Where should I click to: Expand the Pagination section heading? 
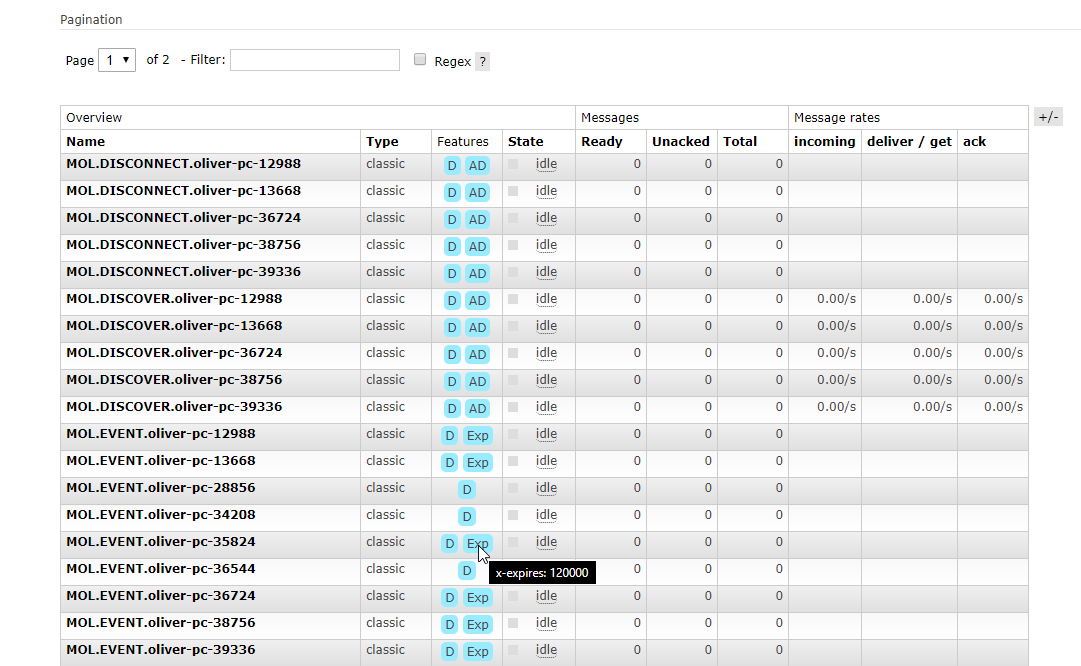click(91, 19)
